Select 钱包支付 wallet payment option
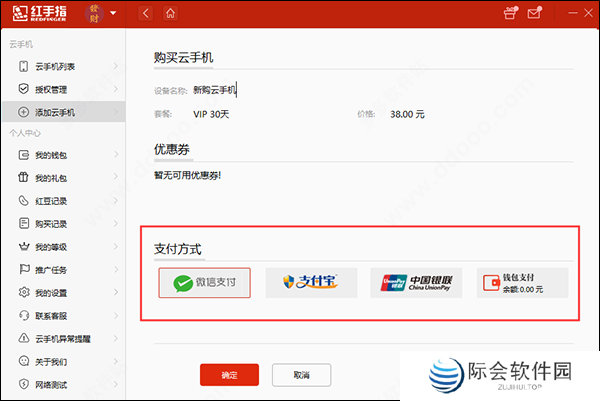The image size is (600, 401). [x=522, y=283]
